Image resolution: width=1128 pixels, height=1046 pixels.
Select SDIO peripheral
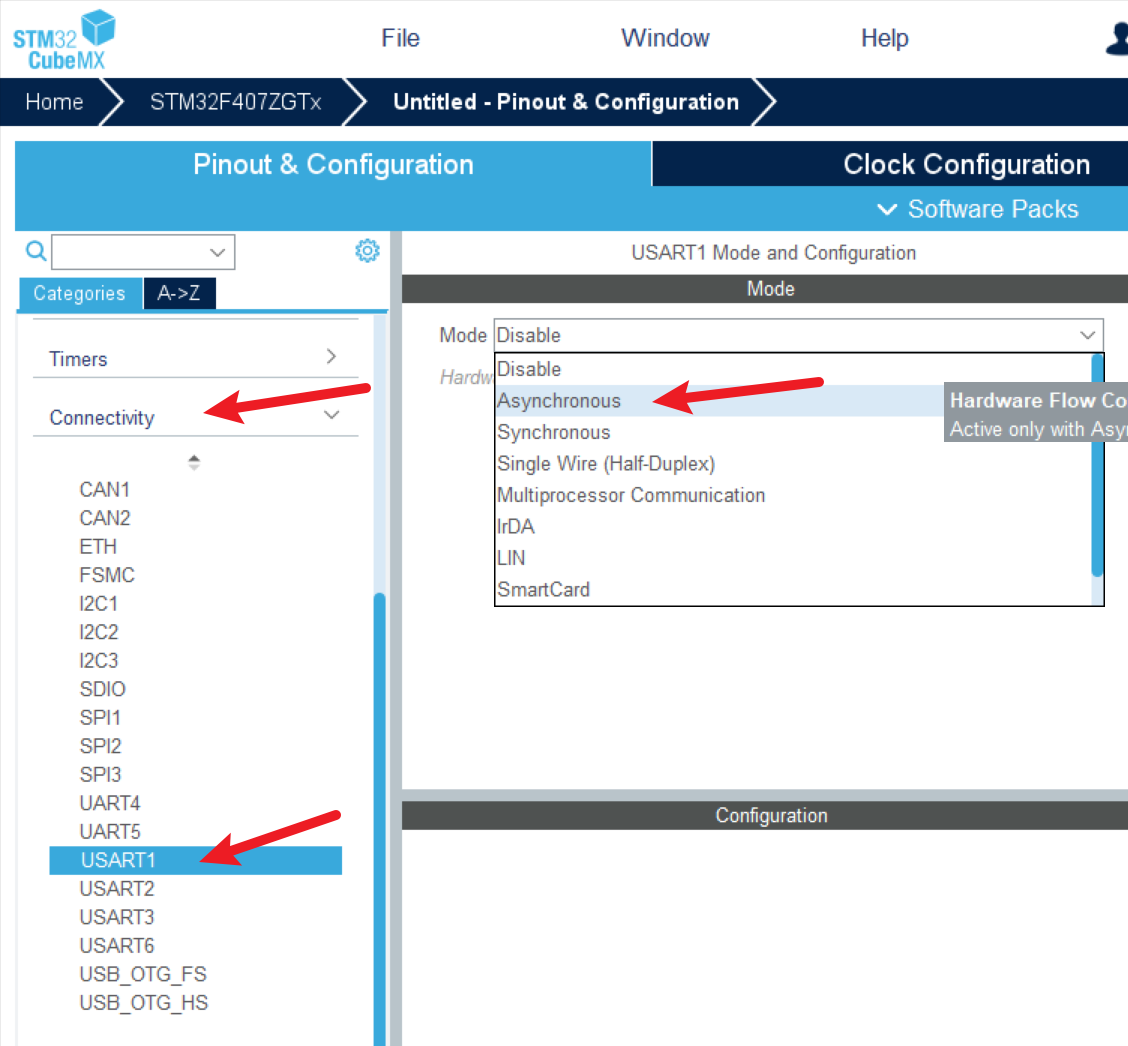coord(102,689)
